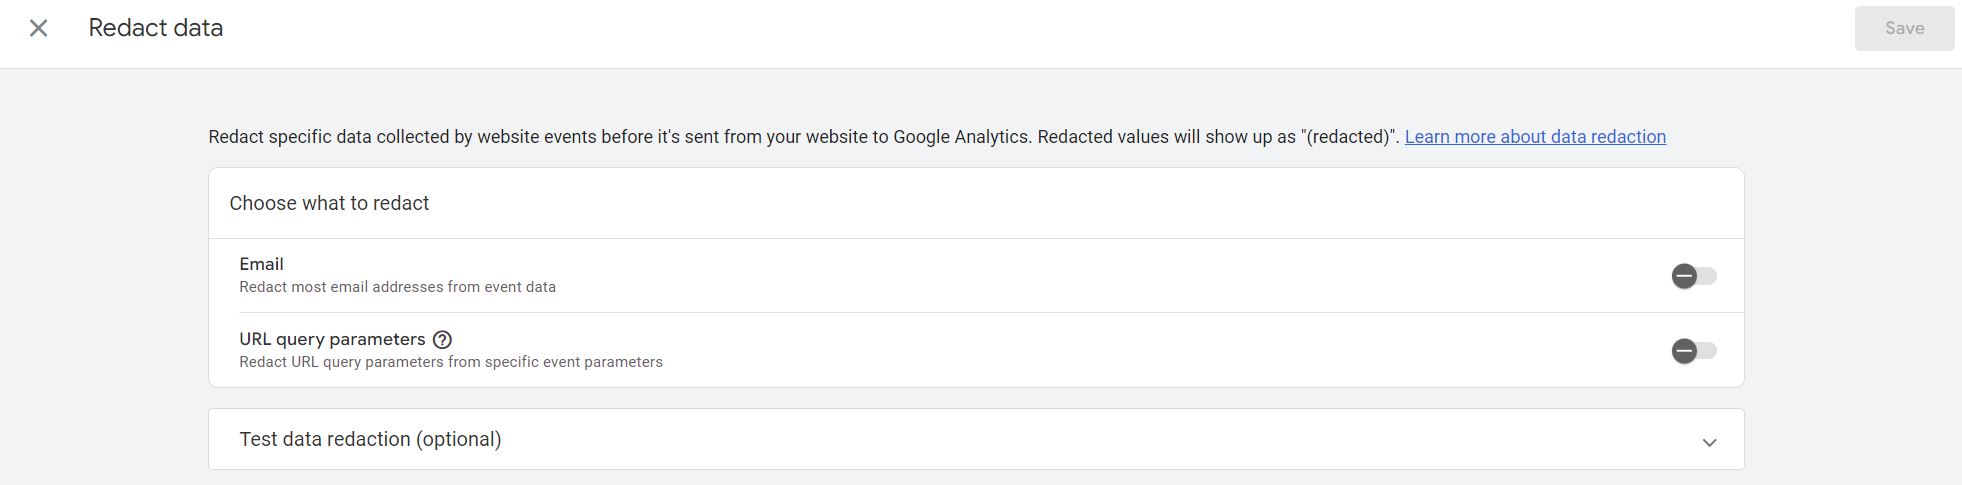Image resolution: width=1962 pixels, height=485 pixels.
Task: Expand section using the Test data redaction chevron
Action: (x=1709, y=441)
